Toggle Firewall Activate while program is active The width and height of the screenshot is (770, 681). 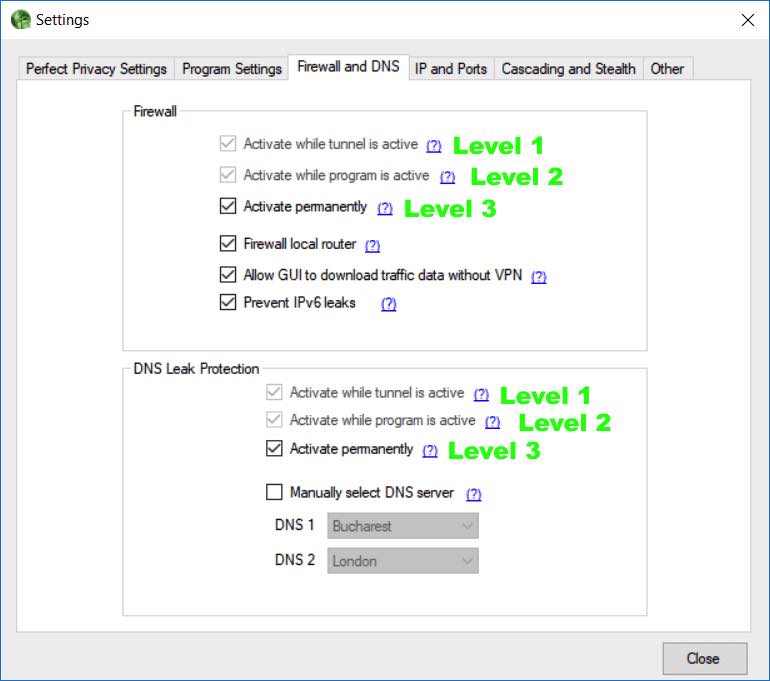228,175
